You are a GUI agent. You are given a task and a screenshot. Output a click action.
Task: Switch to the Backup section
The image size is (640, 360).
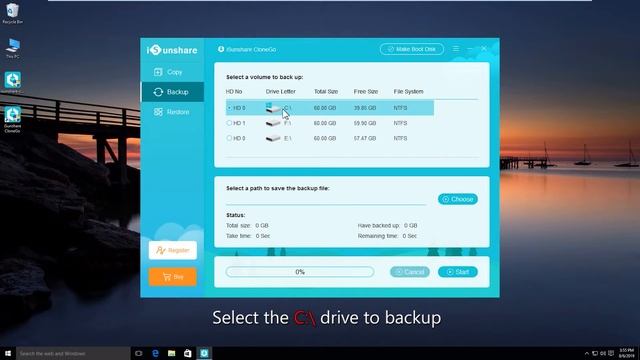(x=172, y=92)
